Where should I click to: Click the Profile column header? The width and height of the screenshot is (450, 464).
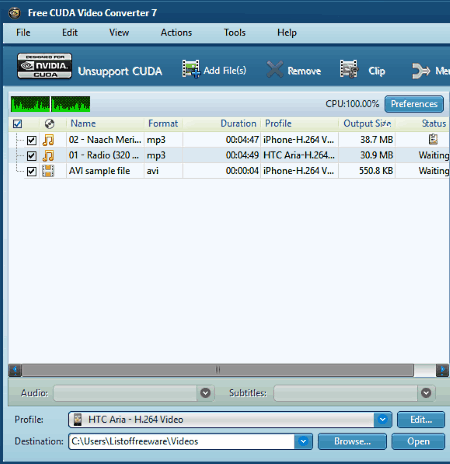click(x=278, y=124)
